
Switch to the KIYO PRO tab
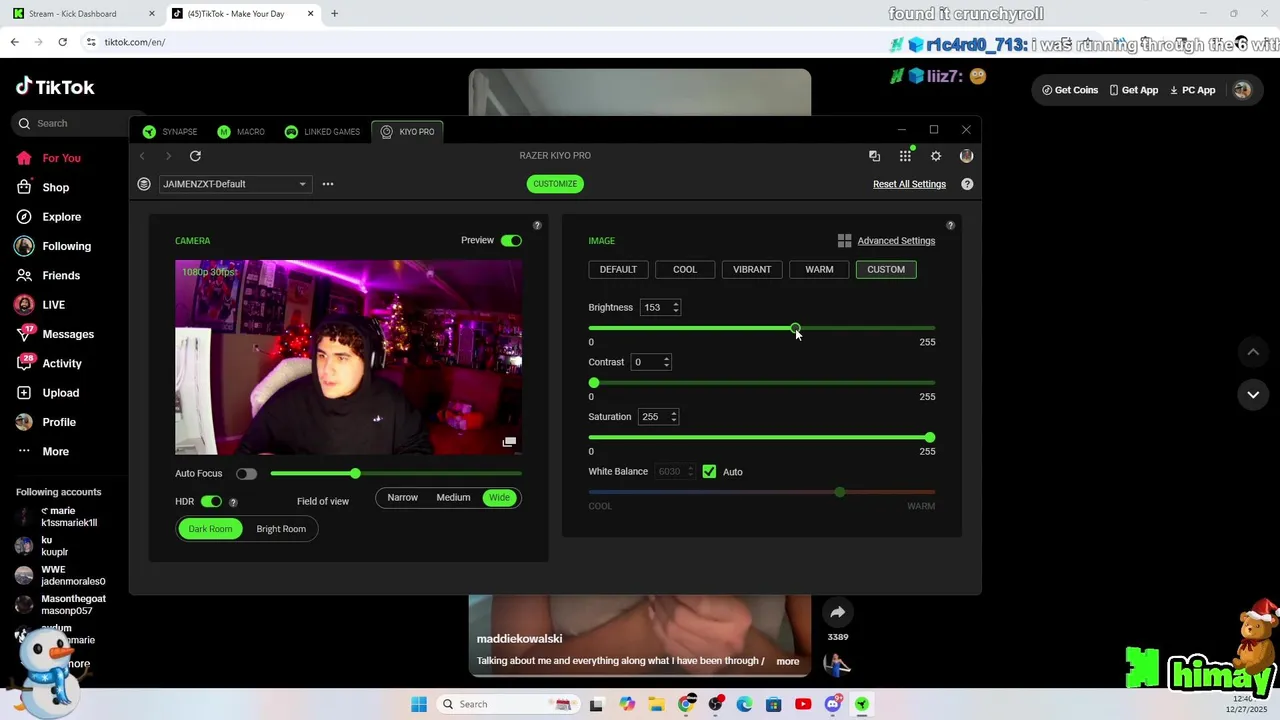coord(407,132)
